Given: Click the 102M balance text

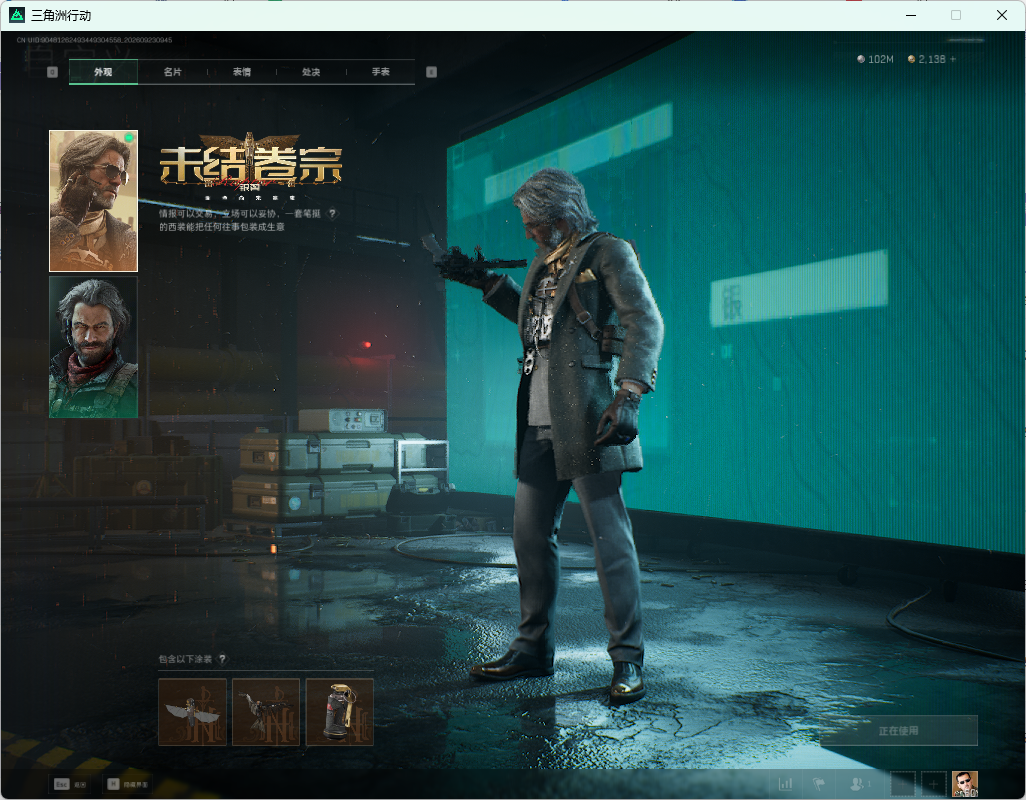Looking at the screenshot, I should point(881,59).
